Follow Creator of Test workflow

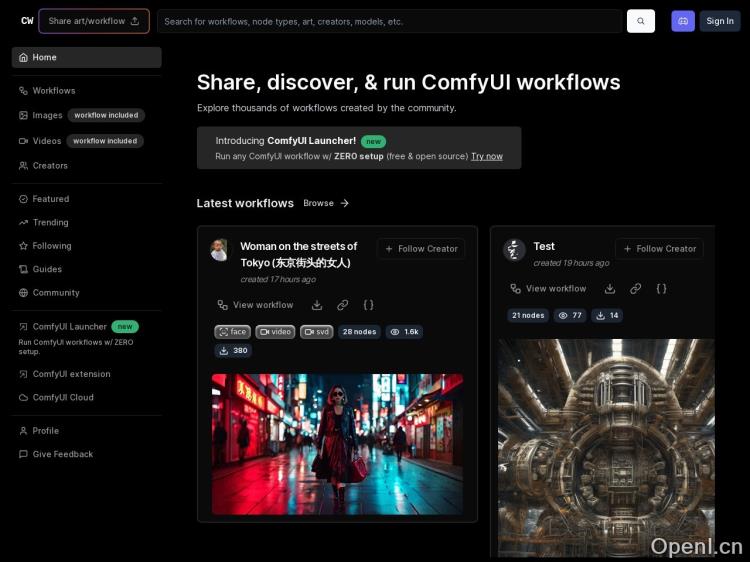[660, 249]
